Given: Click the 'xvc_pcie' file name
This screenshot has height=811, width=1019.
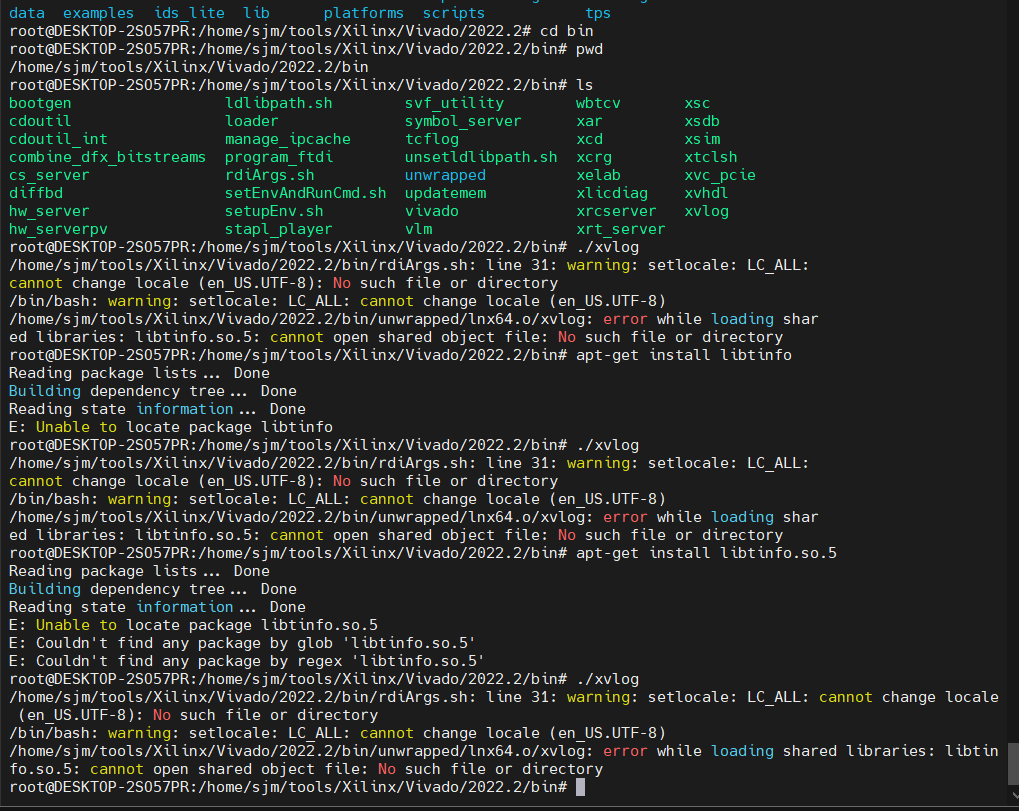Looking at the screenshot, I should tap(720, 175).
